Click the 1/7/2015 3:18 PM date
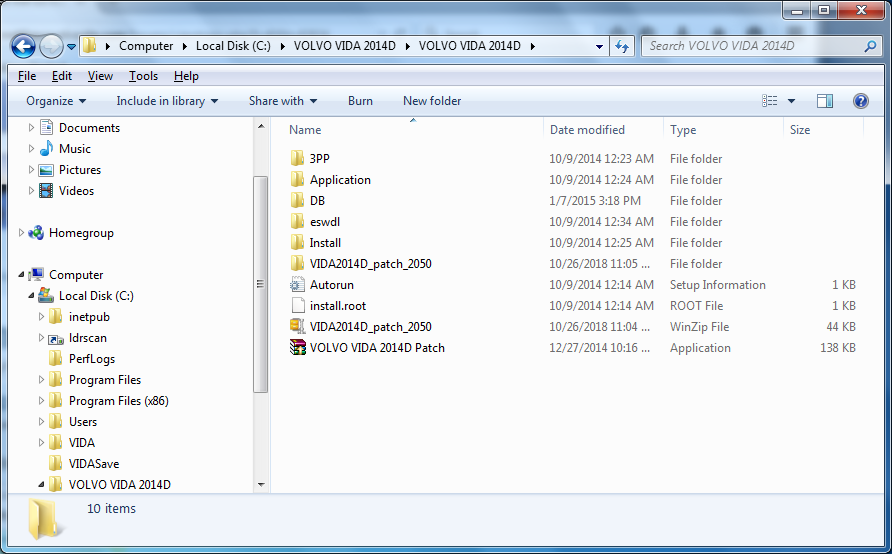This screenshot has width=892, height=554. tap(595, 200)
